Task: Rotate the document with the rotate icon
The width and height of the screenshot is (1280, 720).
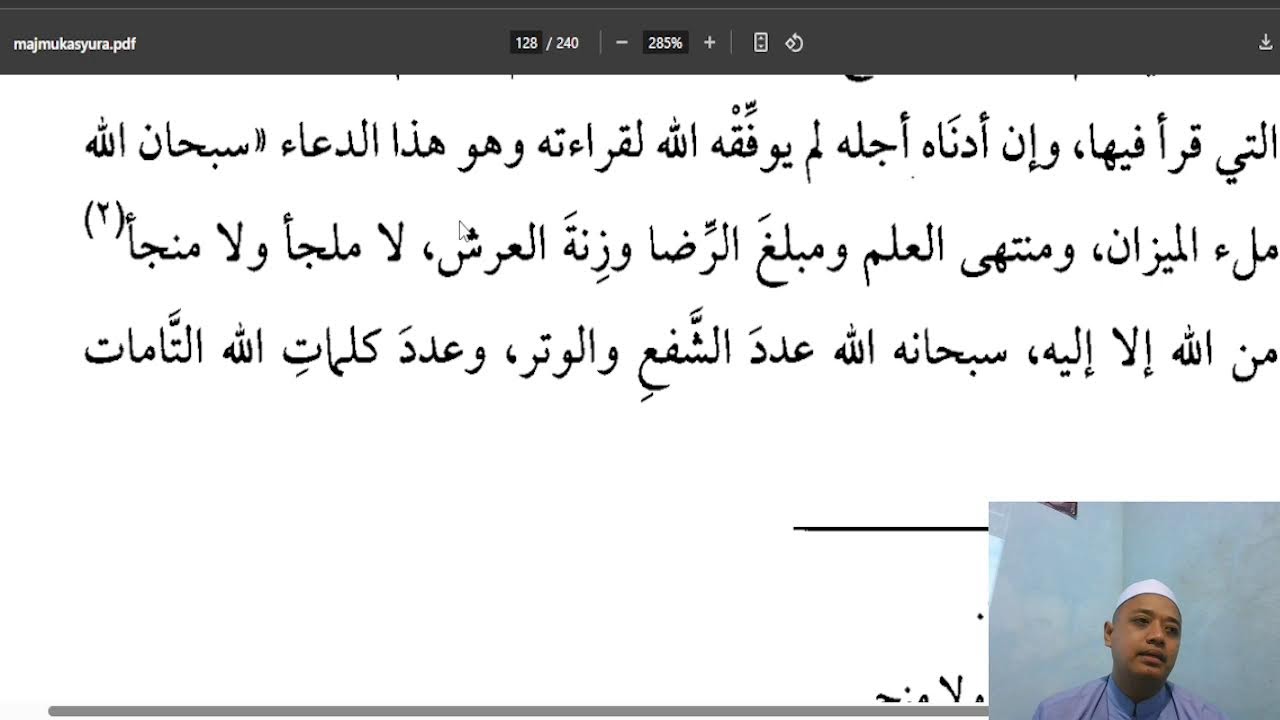Action: [794, 43]
